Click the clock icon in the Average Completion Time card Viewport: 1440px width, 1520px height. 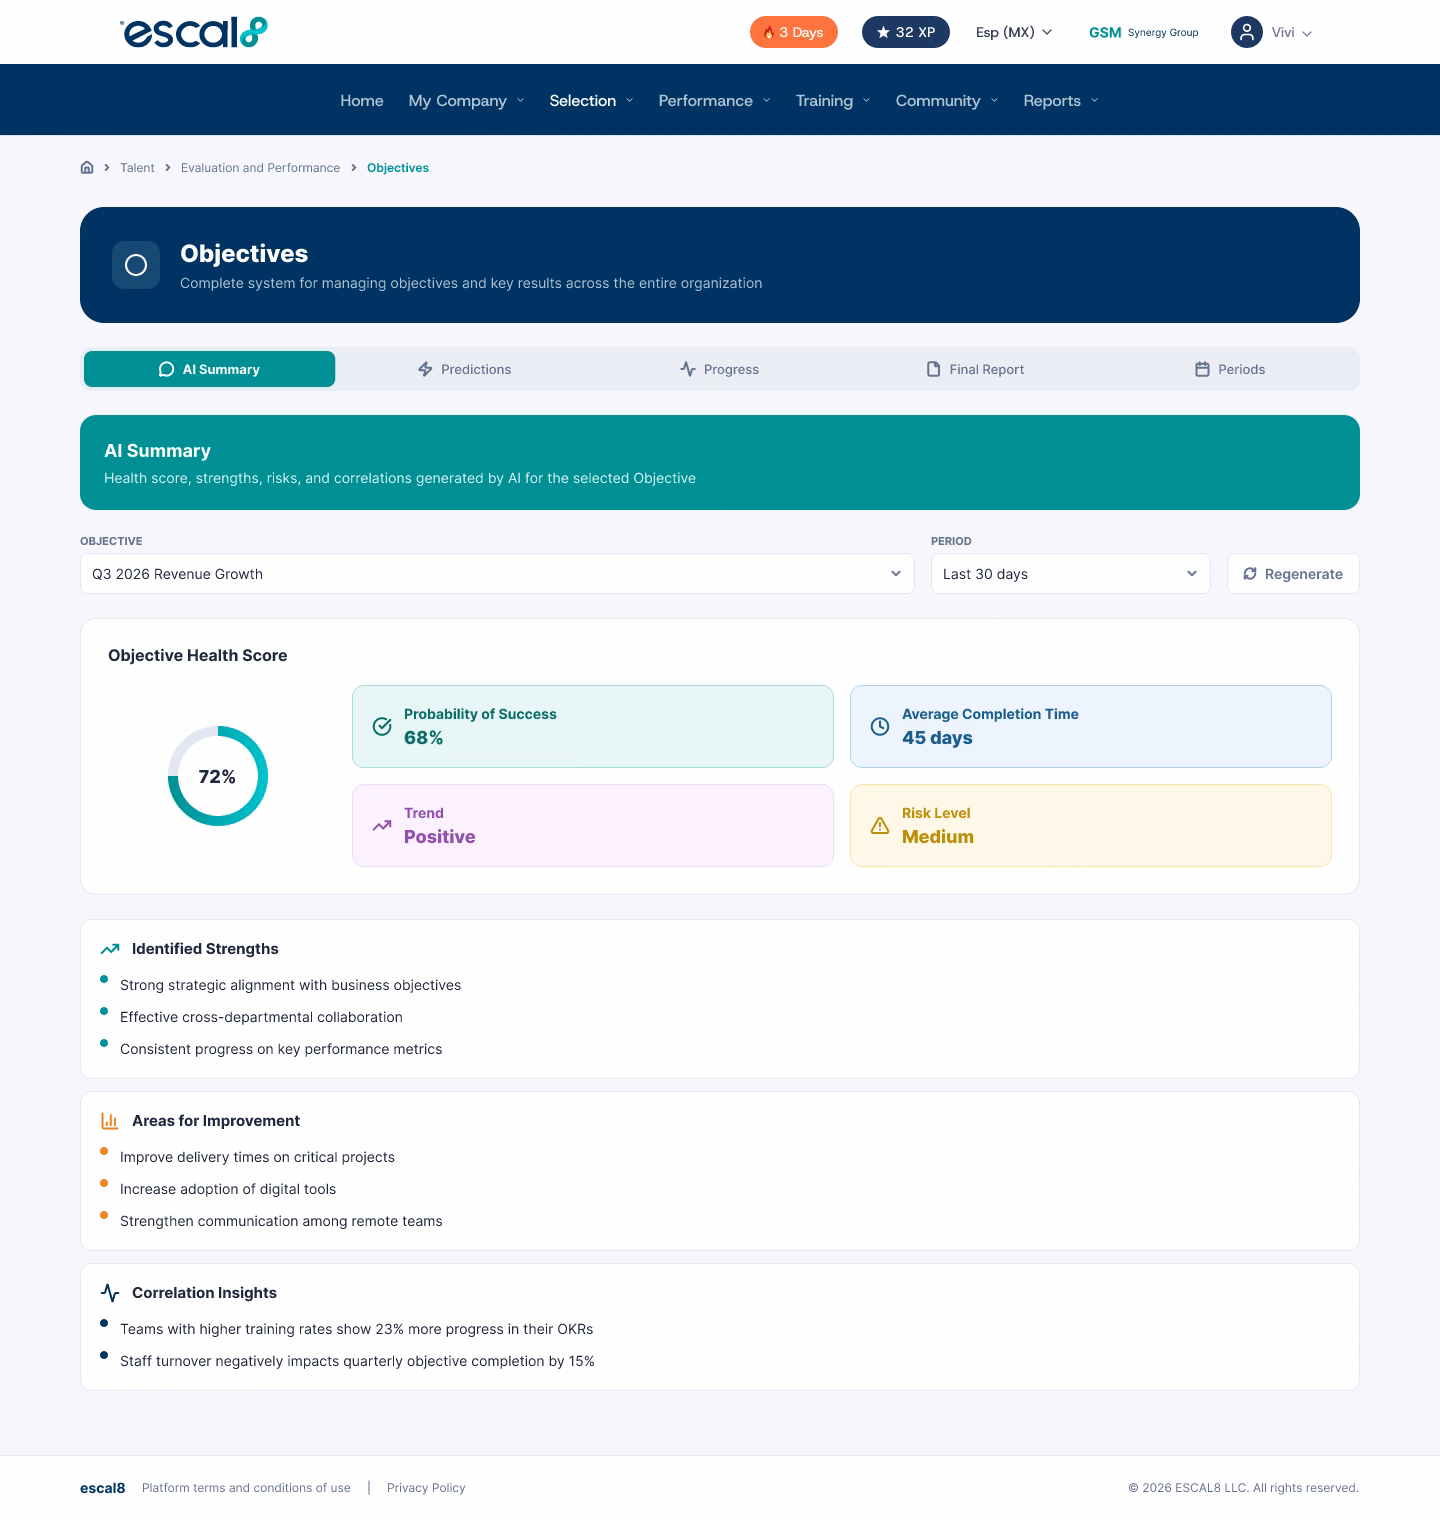(x=880, y=726)
